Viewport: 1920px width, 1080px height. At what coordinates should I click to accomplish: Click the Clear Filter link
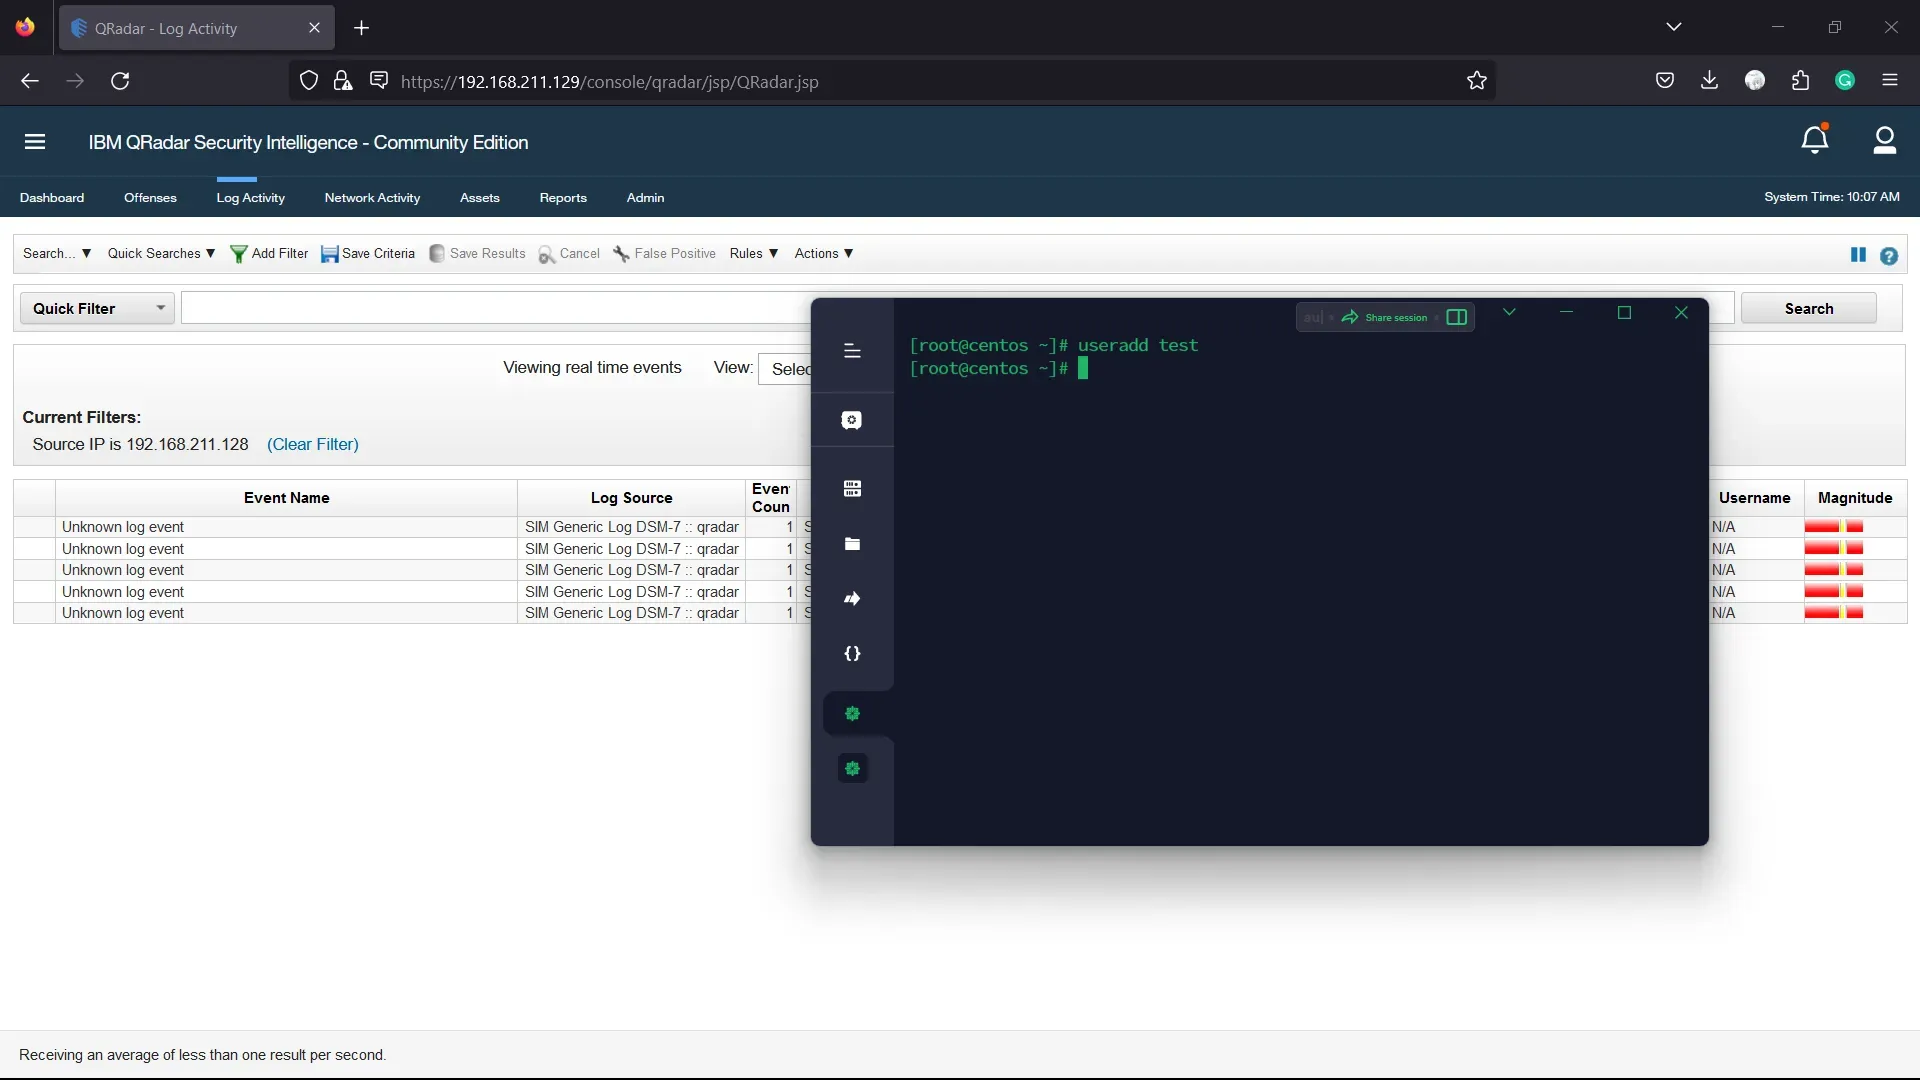[x=312, y=444]
